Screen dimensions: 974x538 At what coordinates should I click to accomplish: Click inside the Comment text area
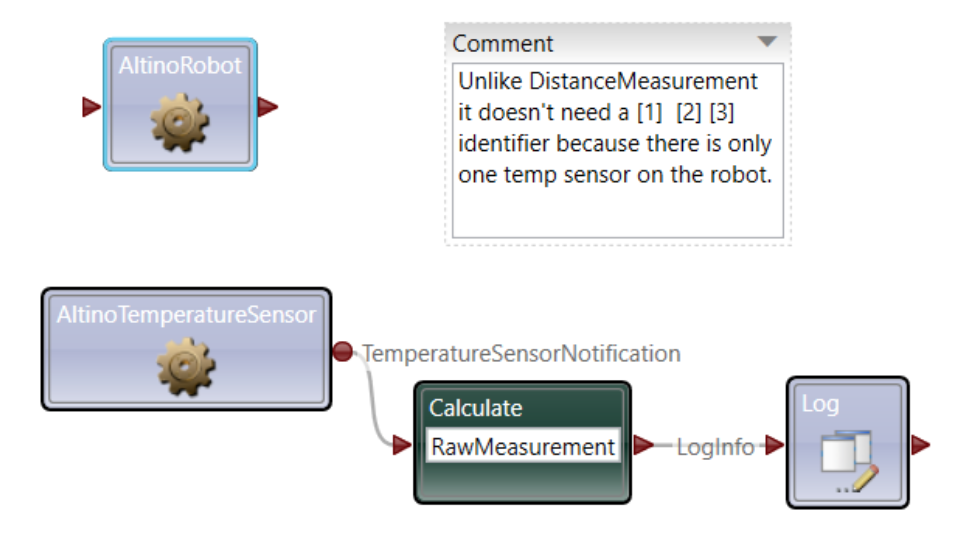pos(617,150)
